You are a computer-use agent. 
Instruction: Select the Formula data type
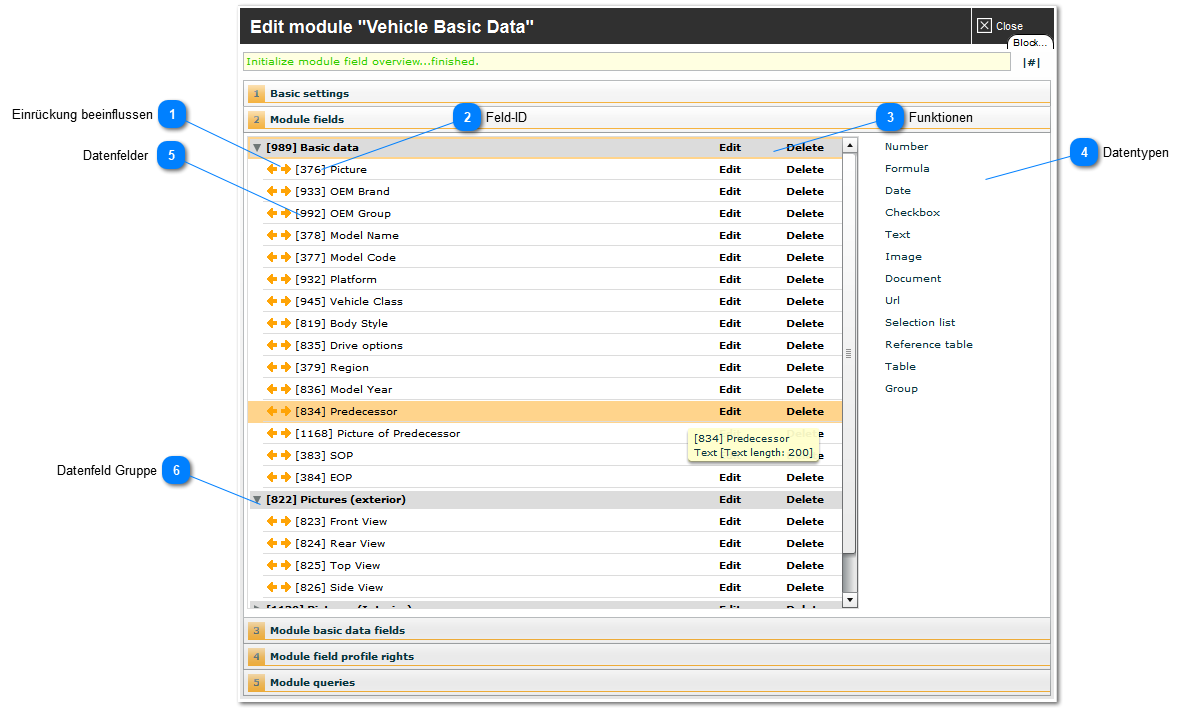[907, 168]
